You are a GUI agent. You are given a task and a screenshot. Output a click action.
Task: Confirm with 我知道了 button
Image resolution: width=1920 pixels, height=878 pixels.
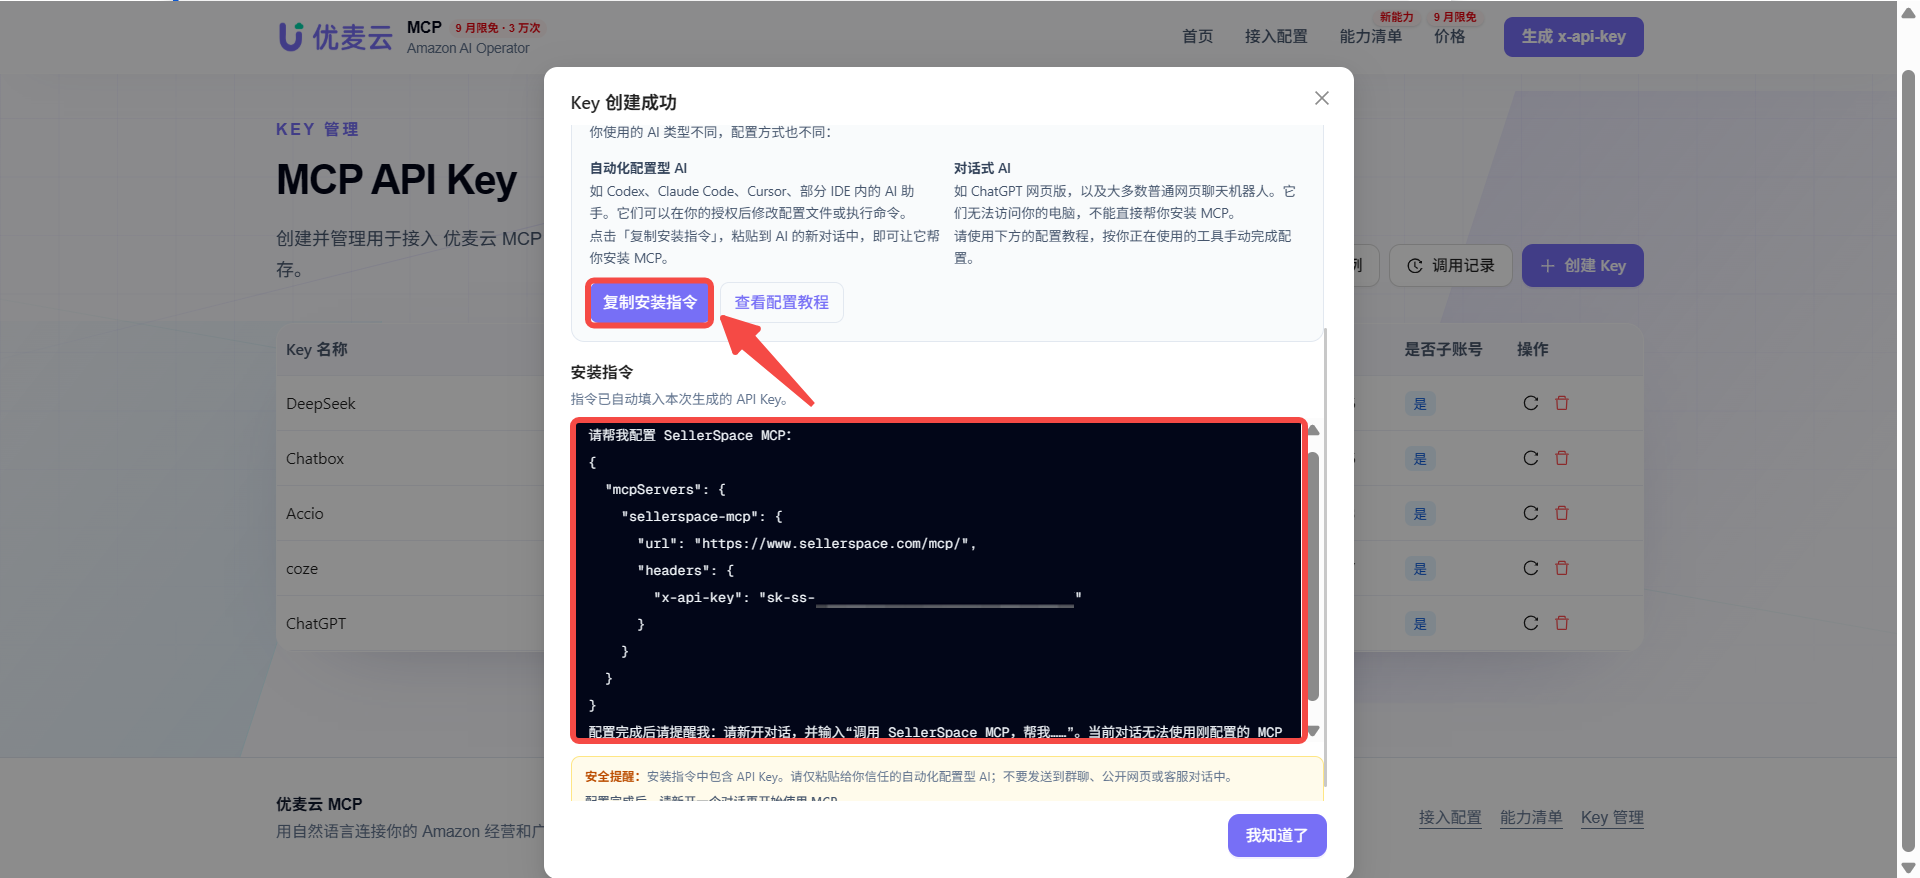[x=1277, y=835]
